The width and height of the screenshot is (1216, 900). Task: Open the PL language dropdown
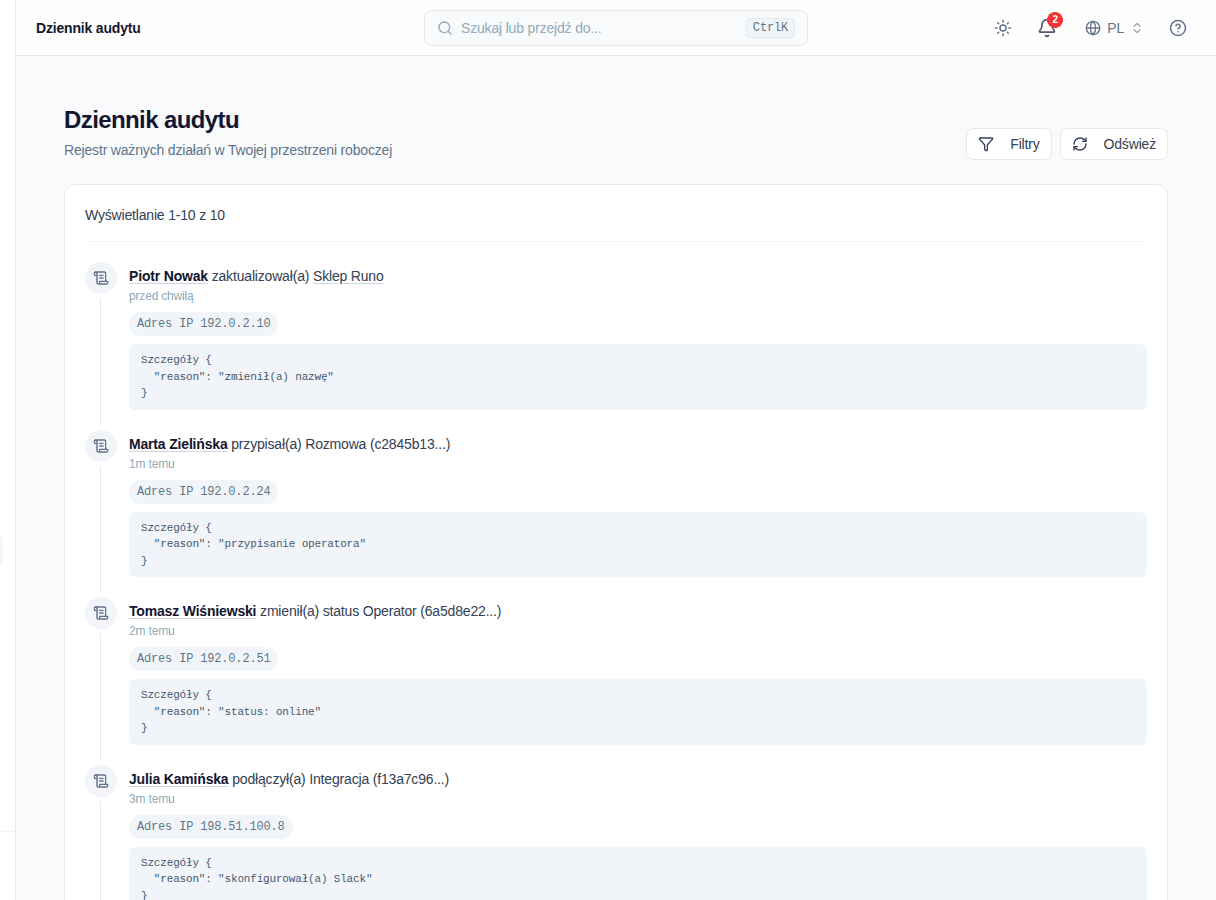[1114, 28]
